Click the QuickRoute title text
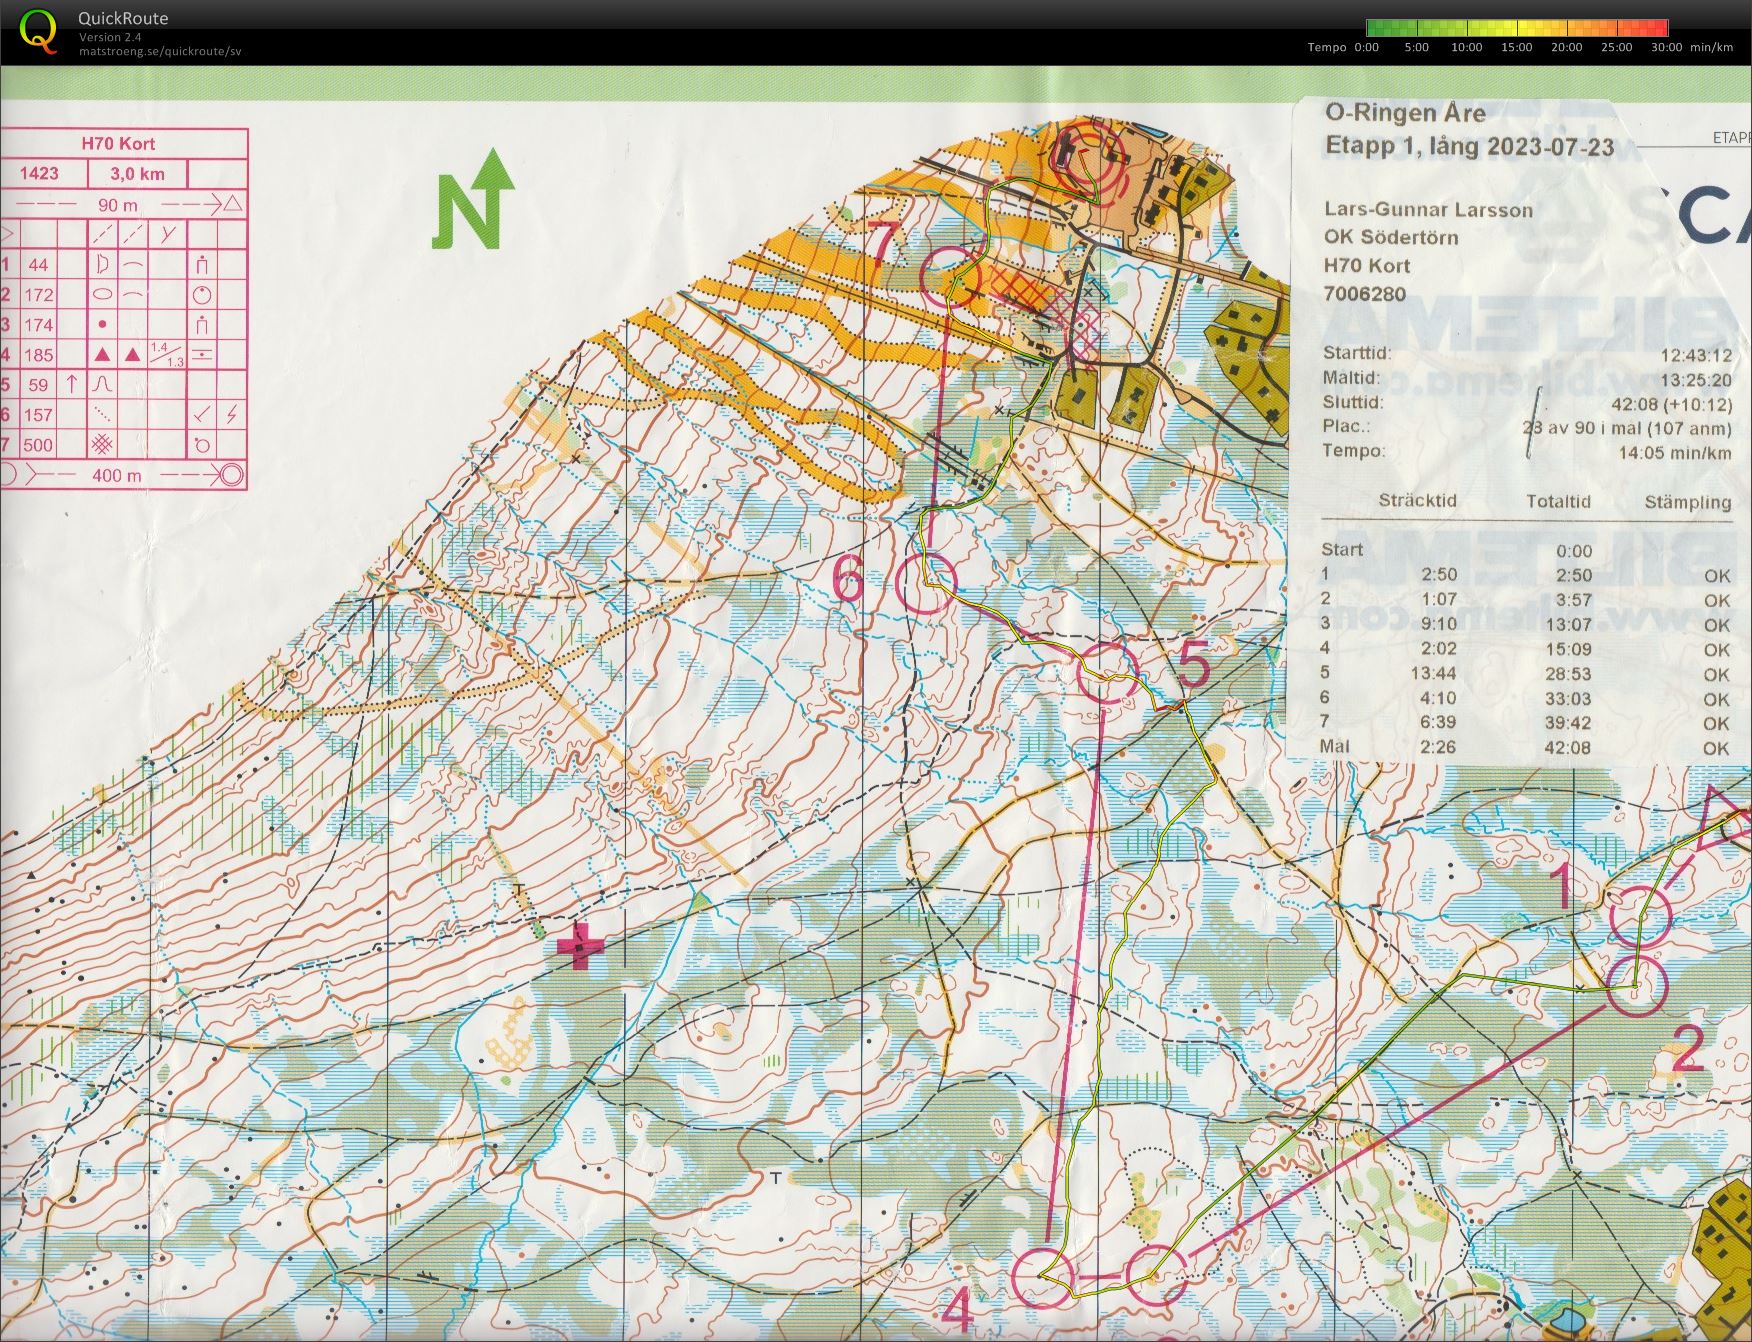1752x1342 pixels. point(123,18)
